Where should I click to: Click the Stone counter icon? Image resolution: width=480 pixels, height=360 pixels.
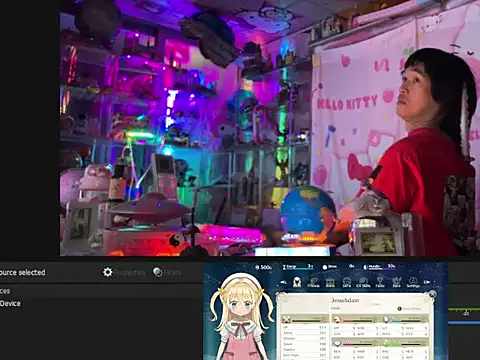(x=325, y=267)
